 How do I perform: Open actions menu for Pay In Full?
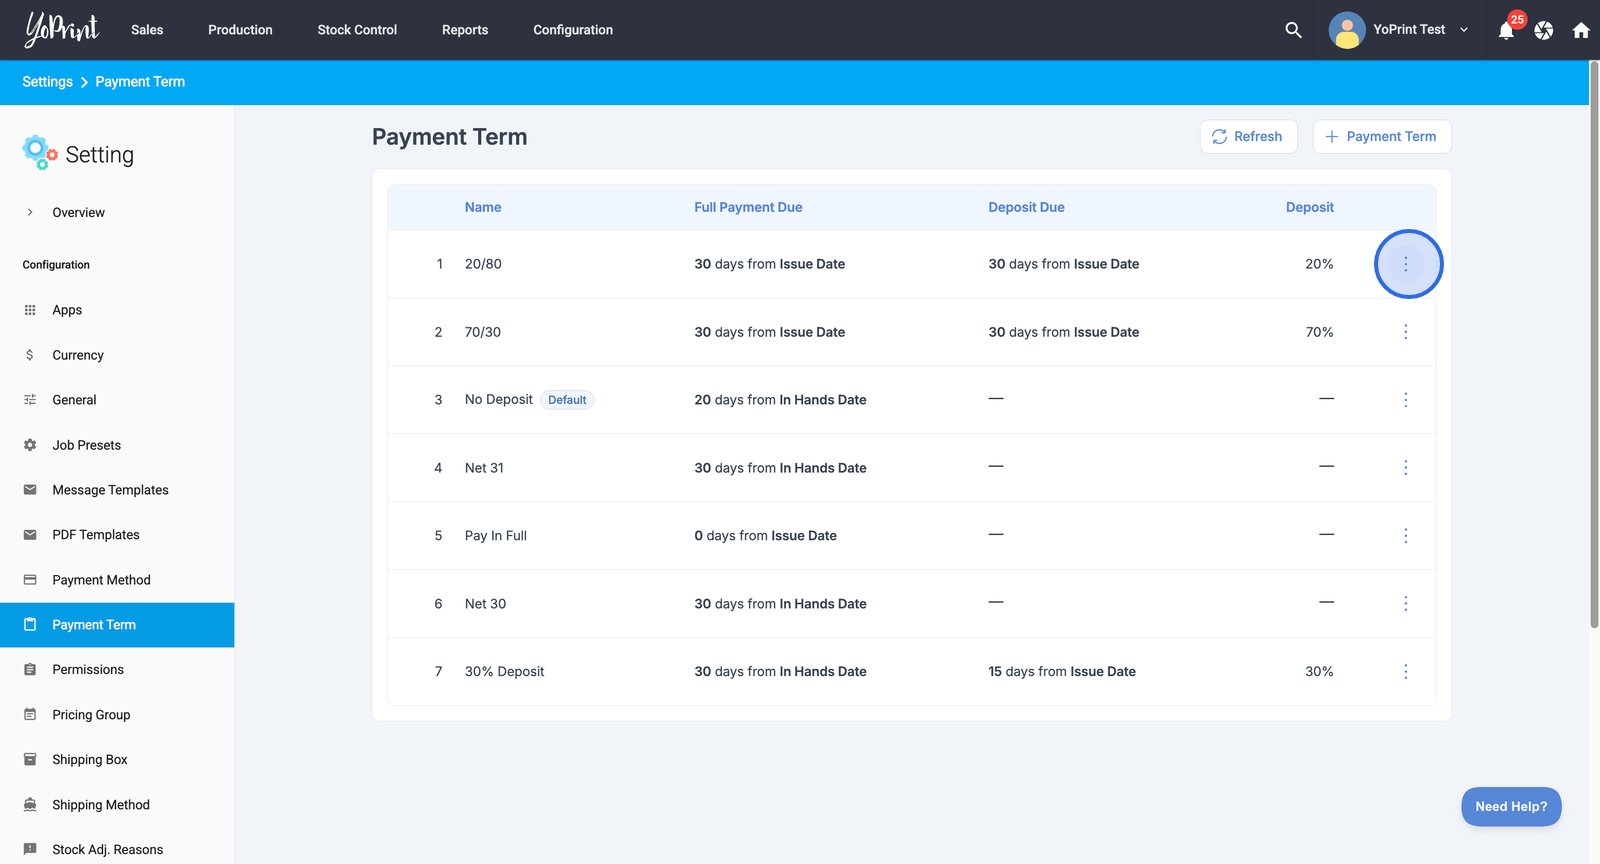(x=1405, y=536)
